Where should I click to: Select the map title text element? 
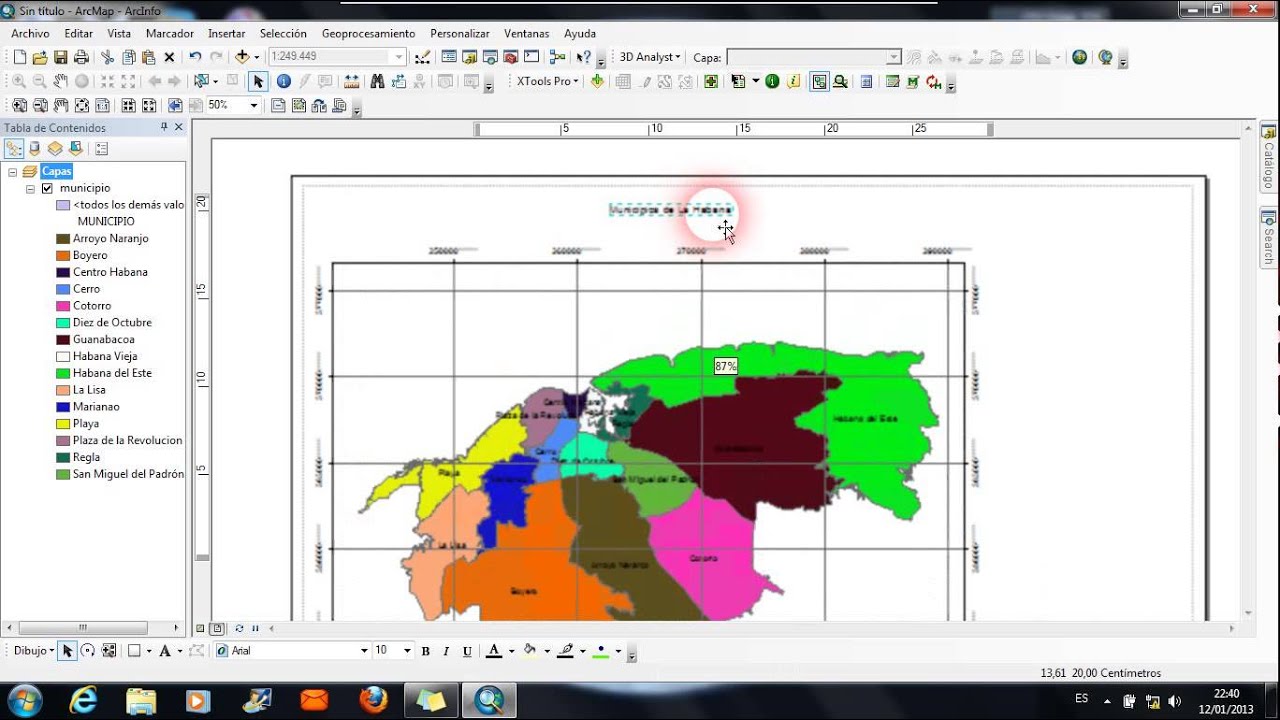click(x=671, y=210)
